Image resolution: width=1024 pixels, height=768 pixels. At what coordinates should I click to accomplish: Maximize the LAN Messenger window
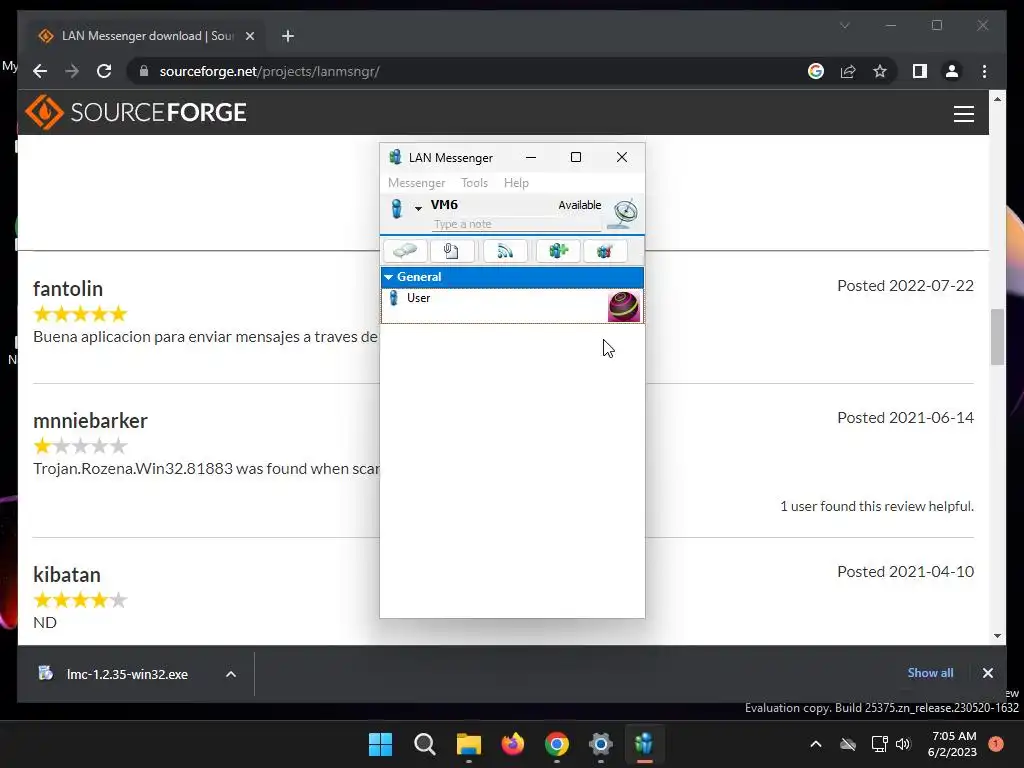point(576,157)
